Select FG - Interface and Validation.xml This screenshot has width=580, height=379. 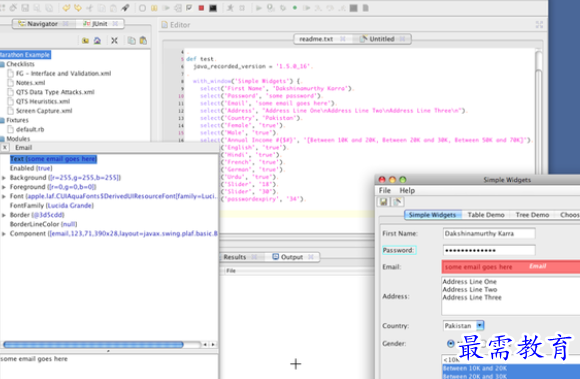(63, 74)
